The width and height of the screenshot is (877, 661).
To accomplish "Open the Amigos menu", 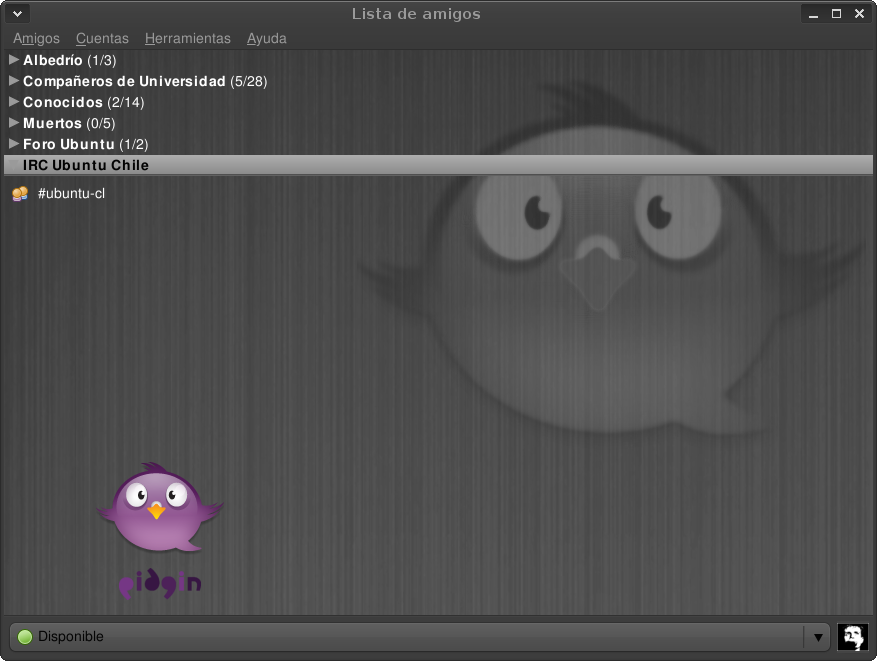I will 36,38.
